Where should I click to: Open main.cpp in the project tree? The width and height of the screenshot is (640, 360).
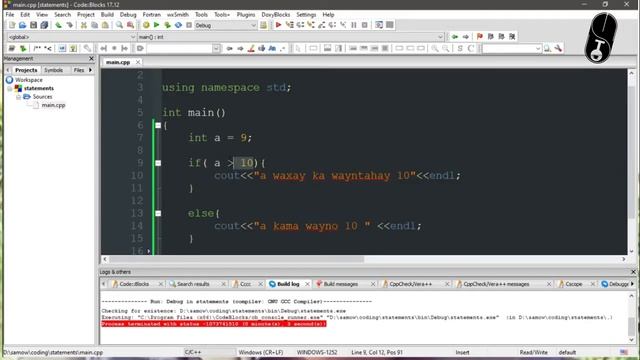point(53,105)
